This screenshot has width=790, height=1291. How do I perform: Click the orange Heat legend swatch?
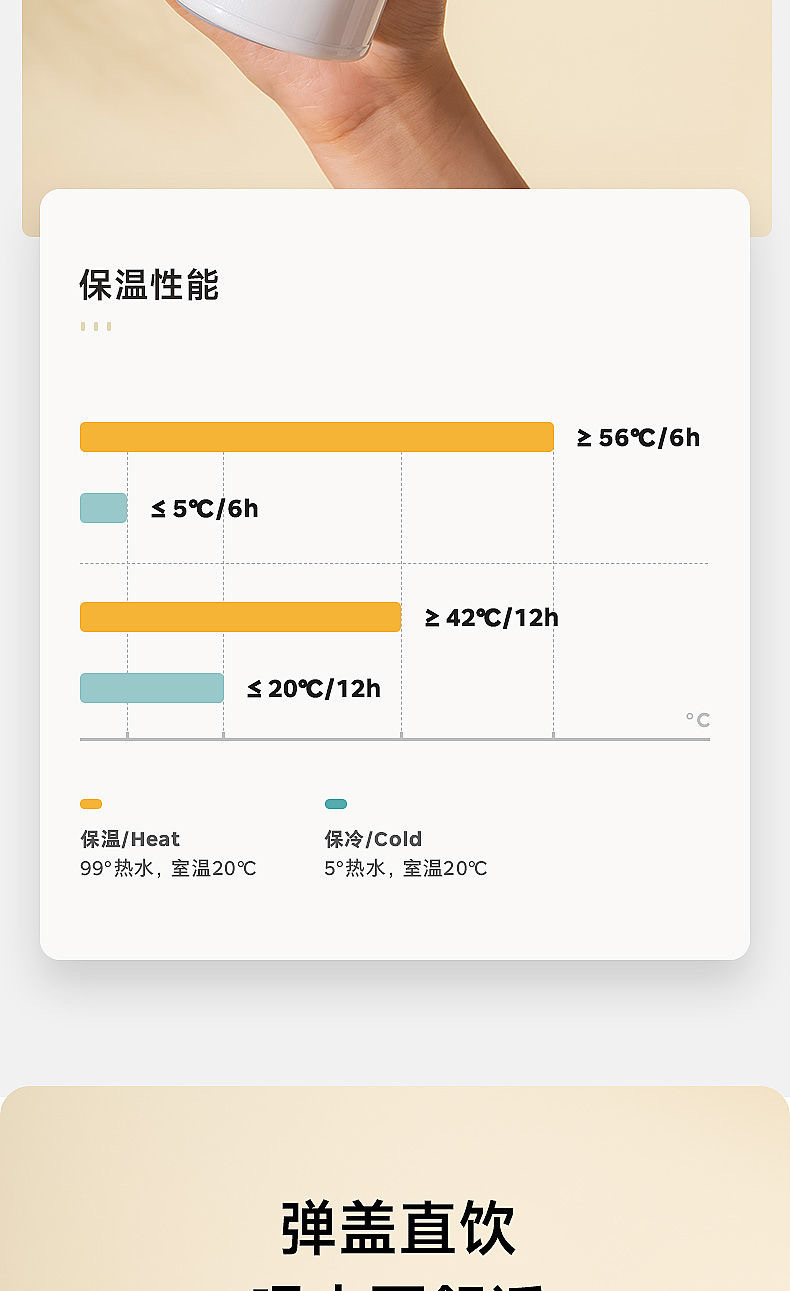pos(91,804)
